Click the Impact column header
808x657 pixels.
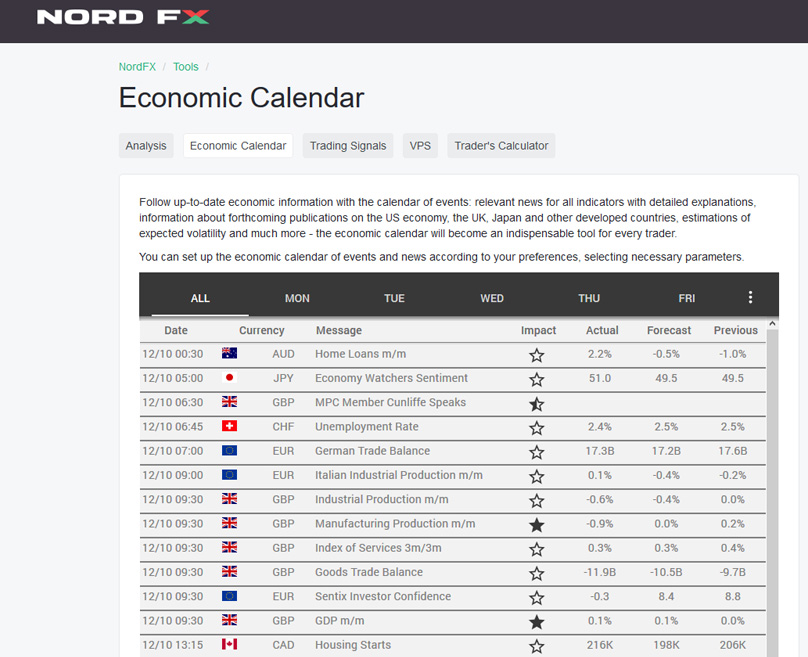pyautogui.click(x=538, y=330)
